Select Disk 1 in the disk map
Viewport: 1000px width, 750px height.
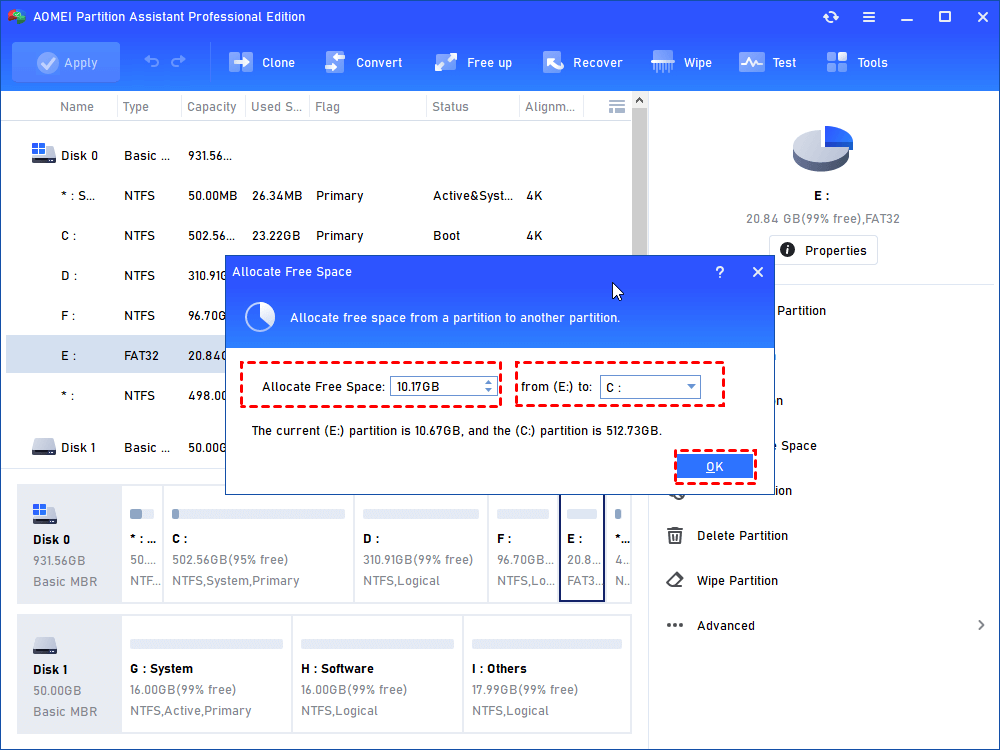[x=69, y=674]
